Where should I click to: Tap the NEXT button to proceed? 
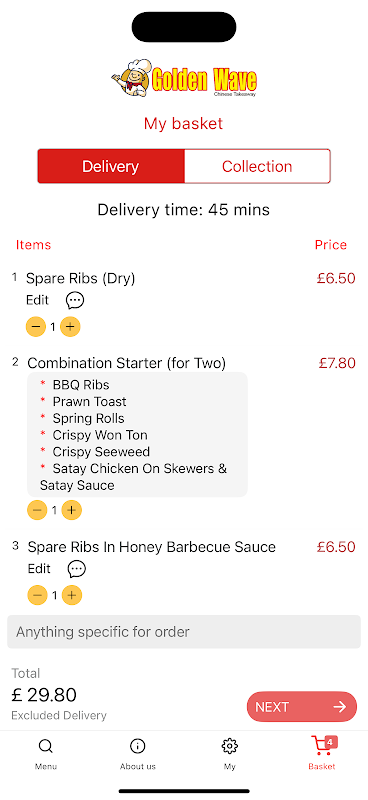pyautogui.click(x=302, y=707)
